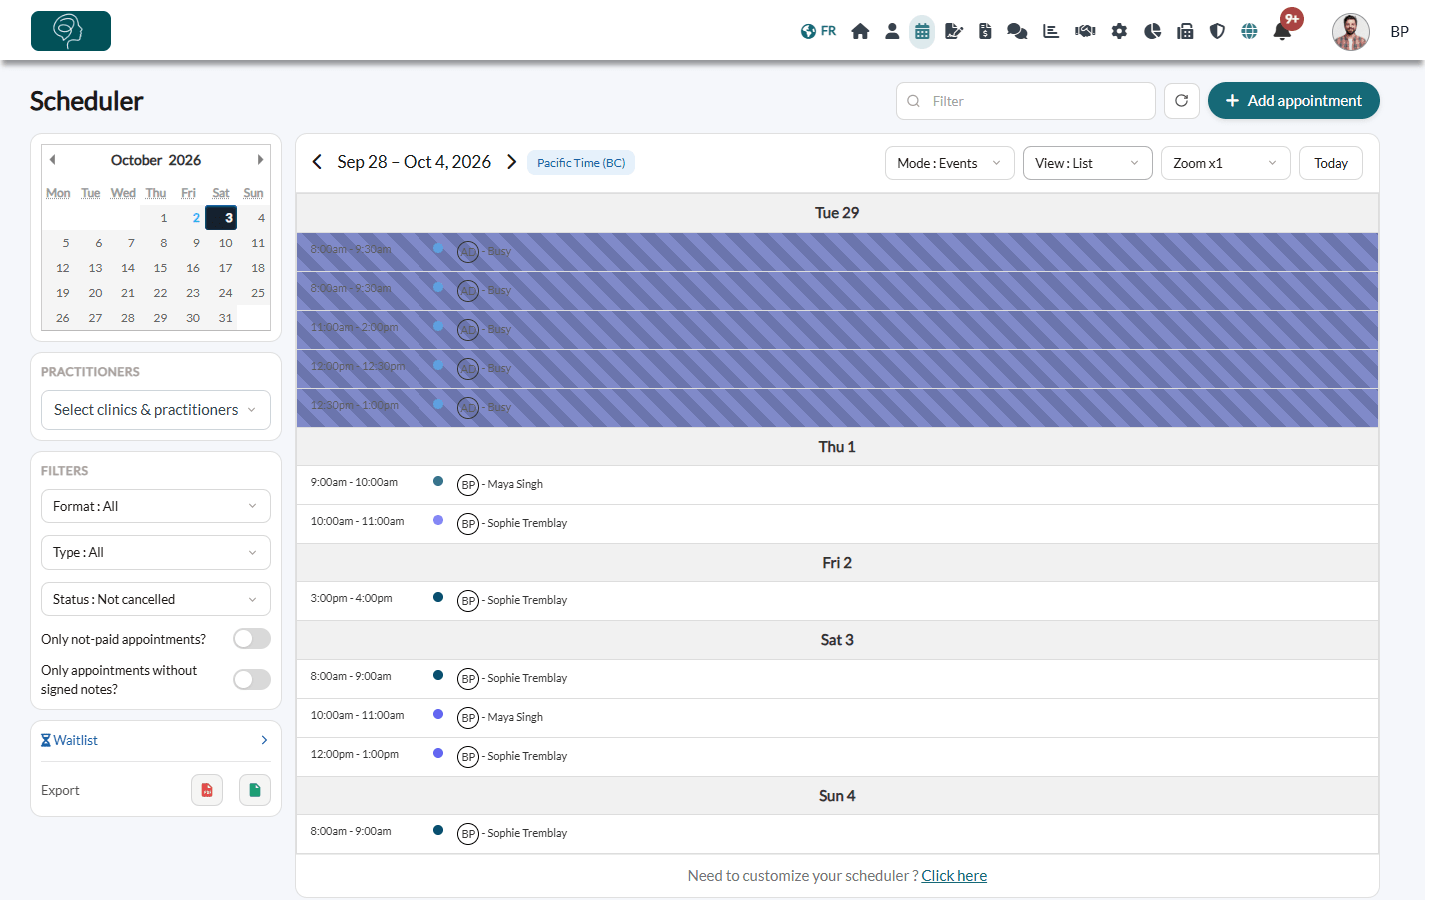
Task: Switch language to FR
Action: click(x=819, y=31)
